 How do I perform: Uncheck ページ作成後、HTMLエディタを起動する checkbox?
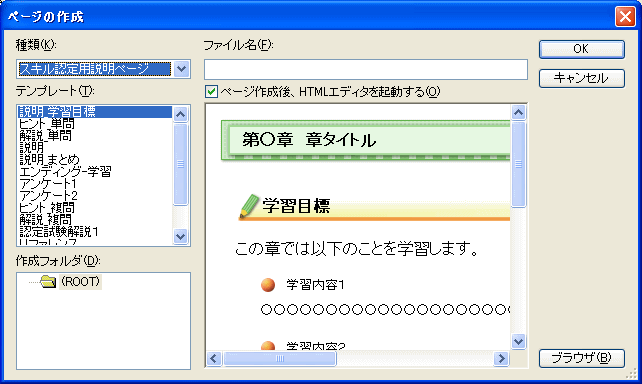(211, 92)
